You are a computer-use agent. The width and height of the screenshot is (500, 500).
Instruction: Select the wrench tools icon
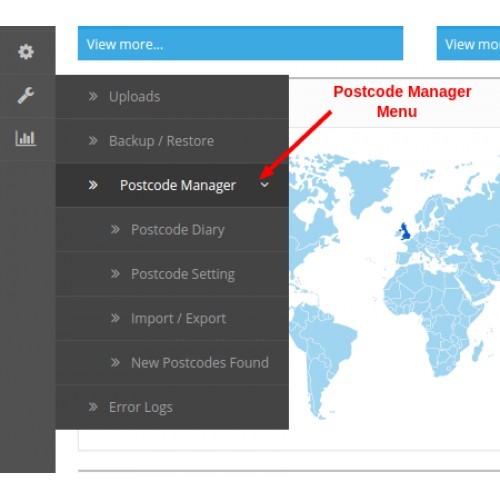coord(26,95)
